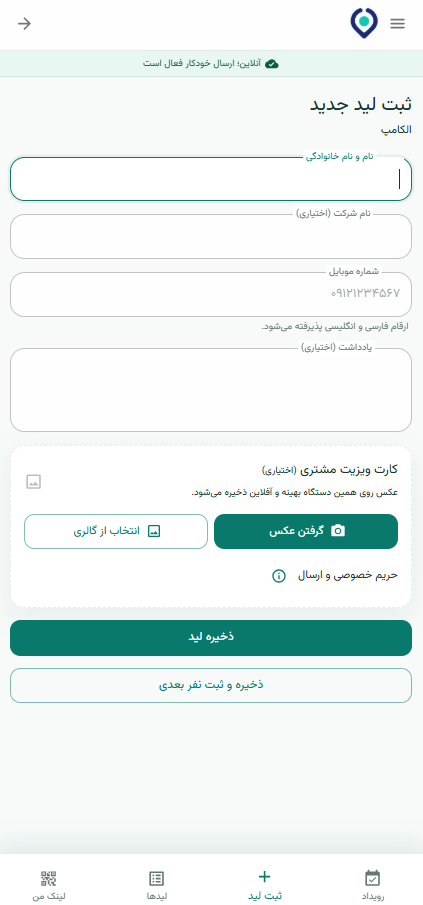This screenshot has width=423, height=905.
Task: Click the cloud online status icon
Action: [x=272, y=63]
